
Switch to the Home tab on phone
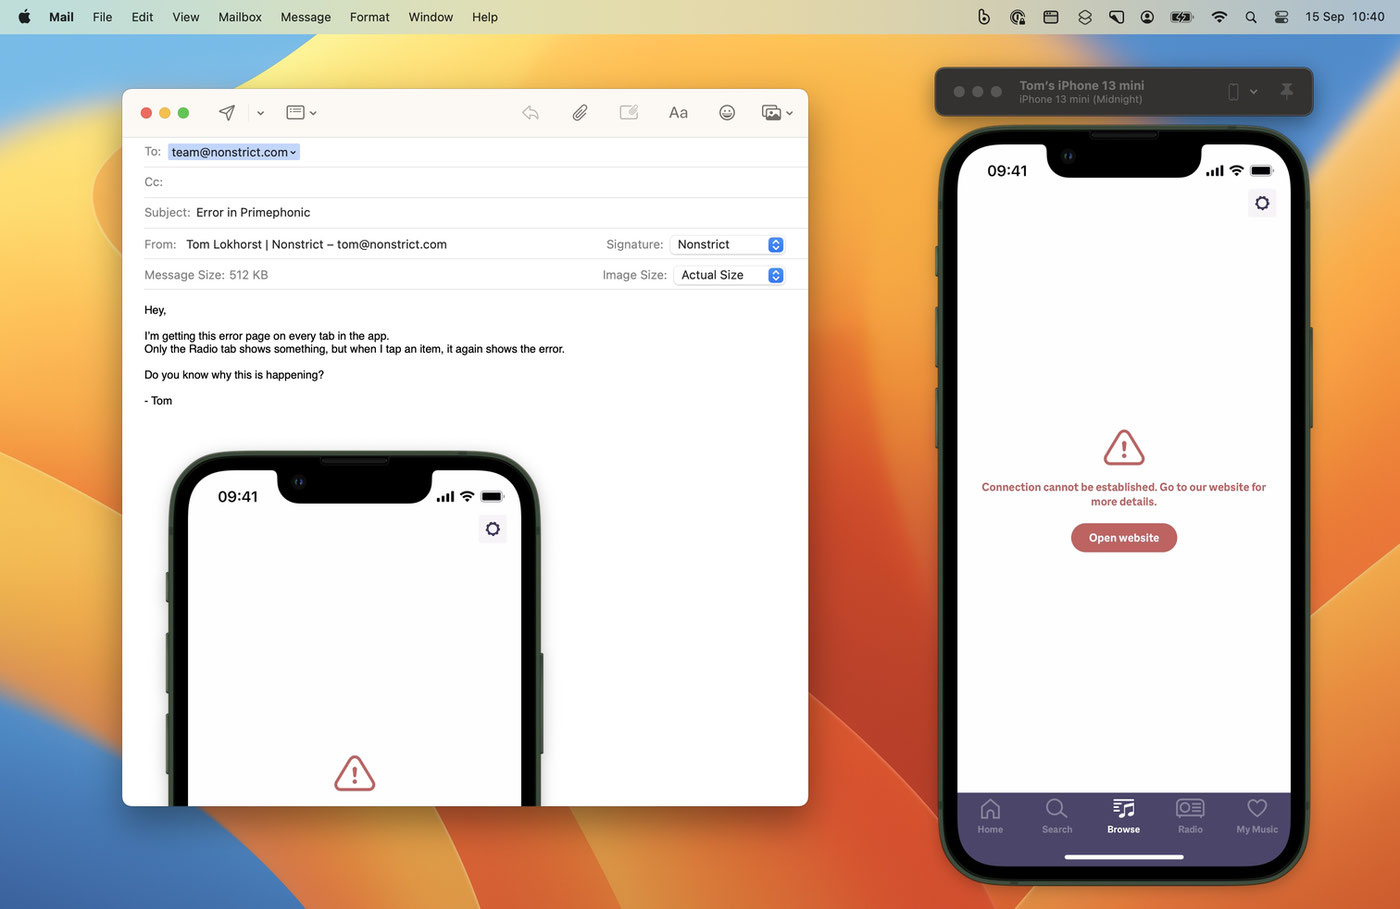pos(990,816)
